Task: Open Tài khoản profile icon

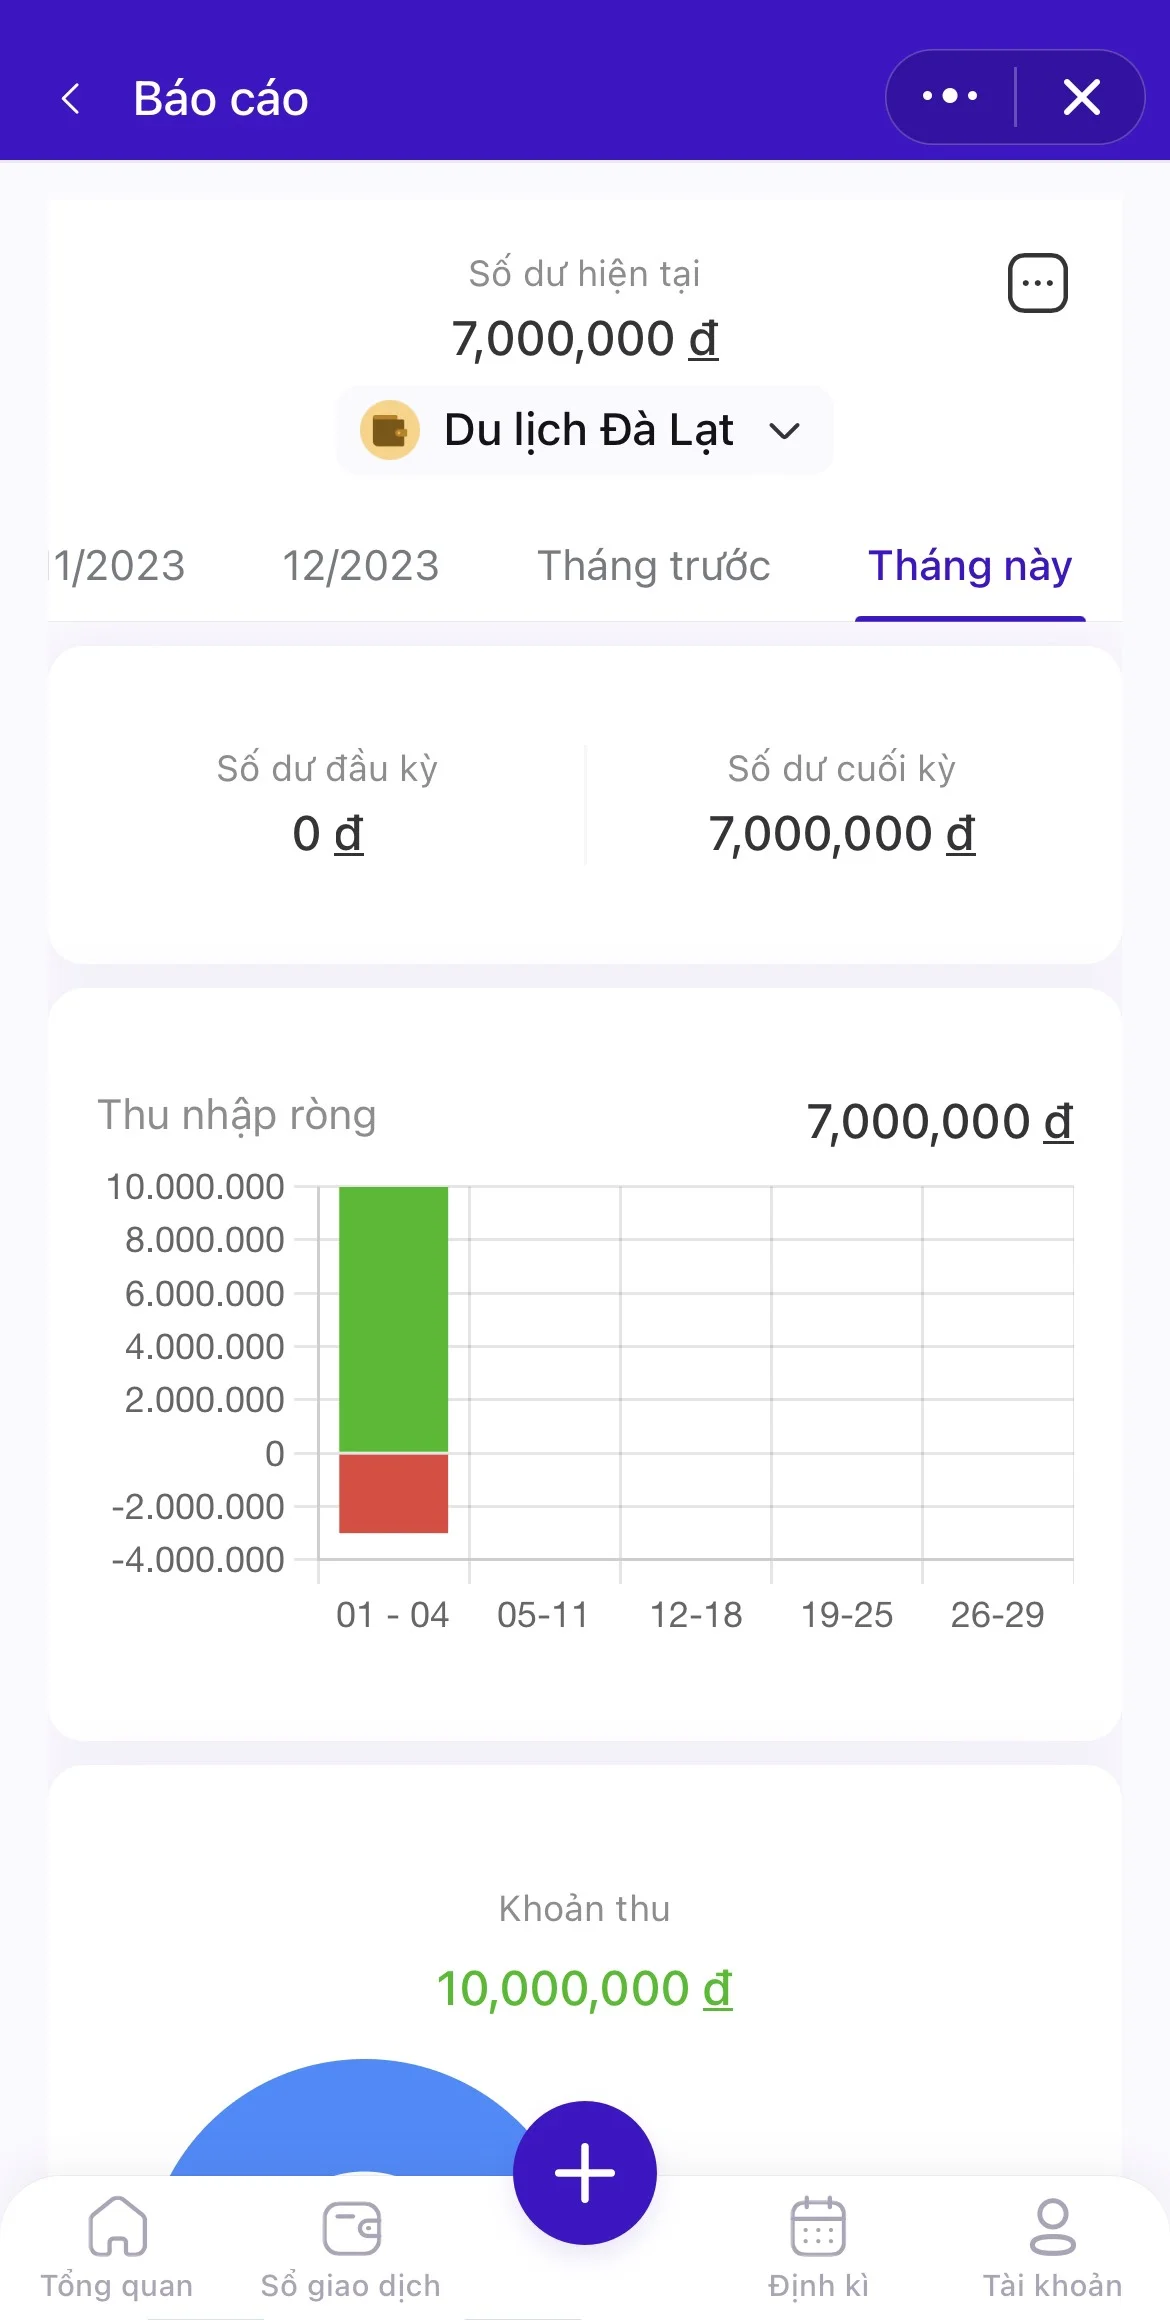Action: tap(1052, 2229)
